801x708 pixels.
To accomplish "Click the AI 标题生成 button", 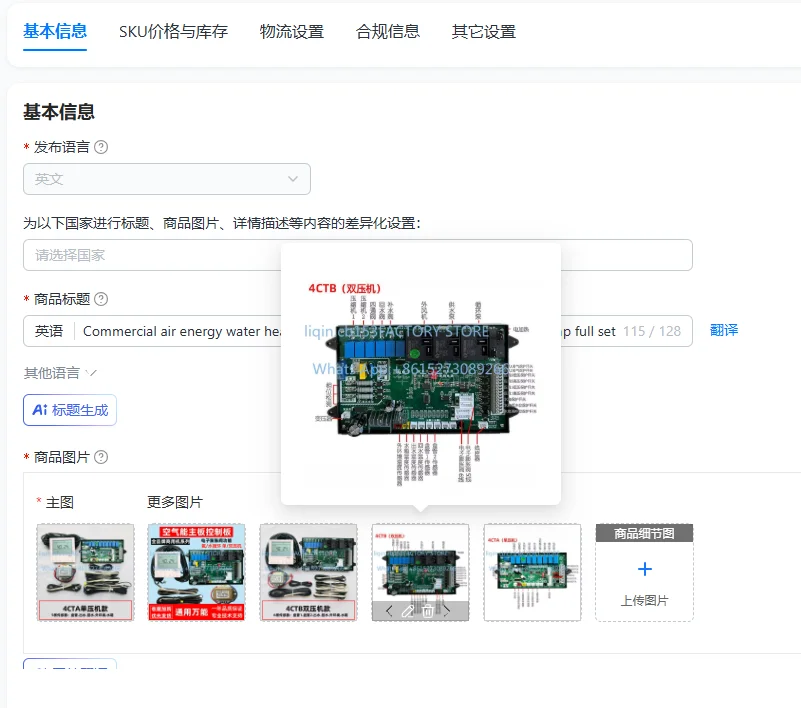I will tap(70, 410).
